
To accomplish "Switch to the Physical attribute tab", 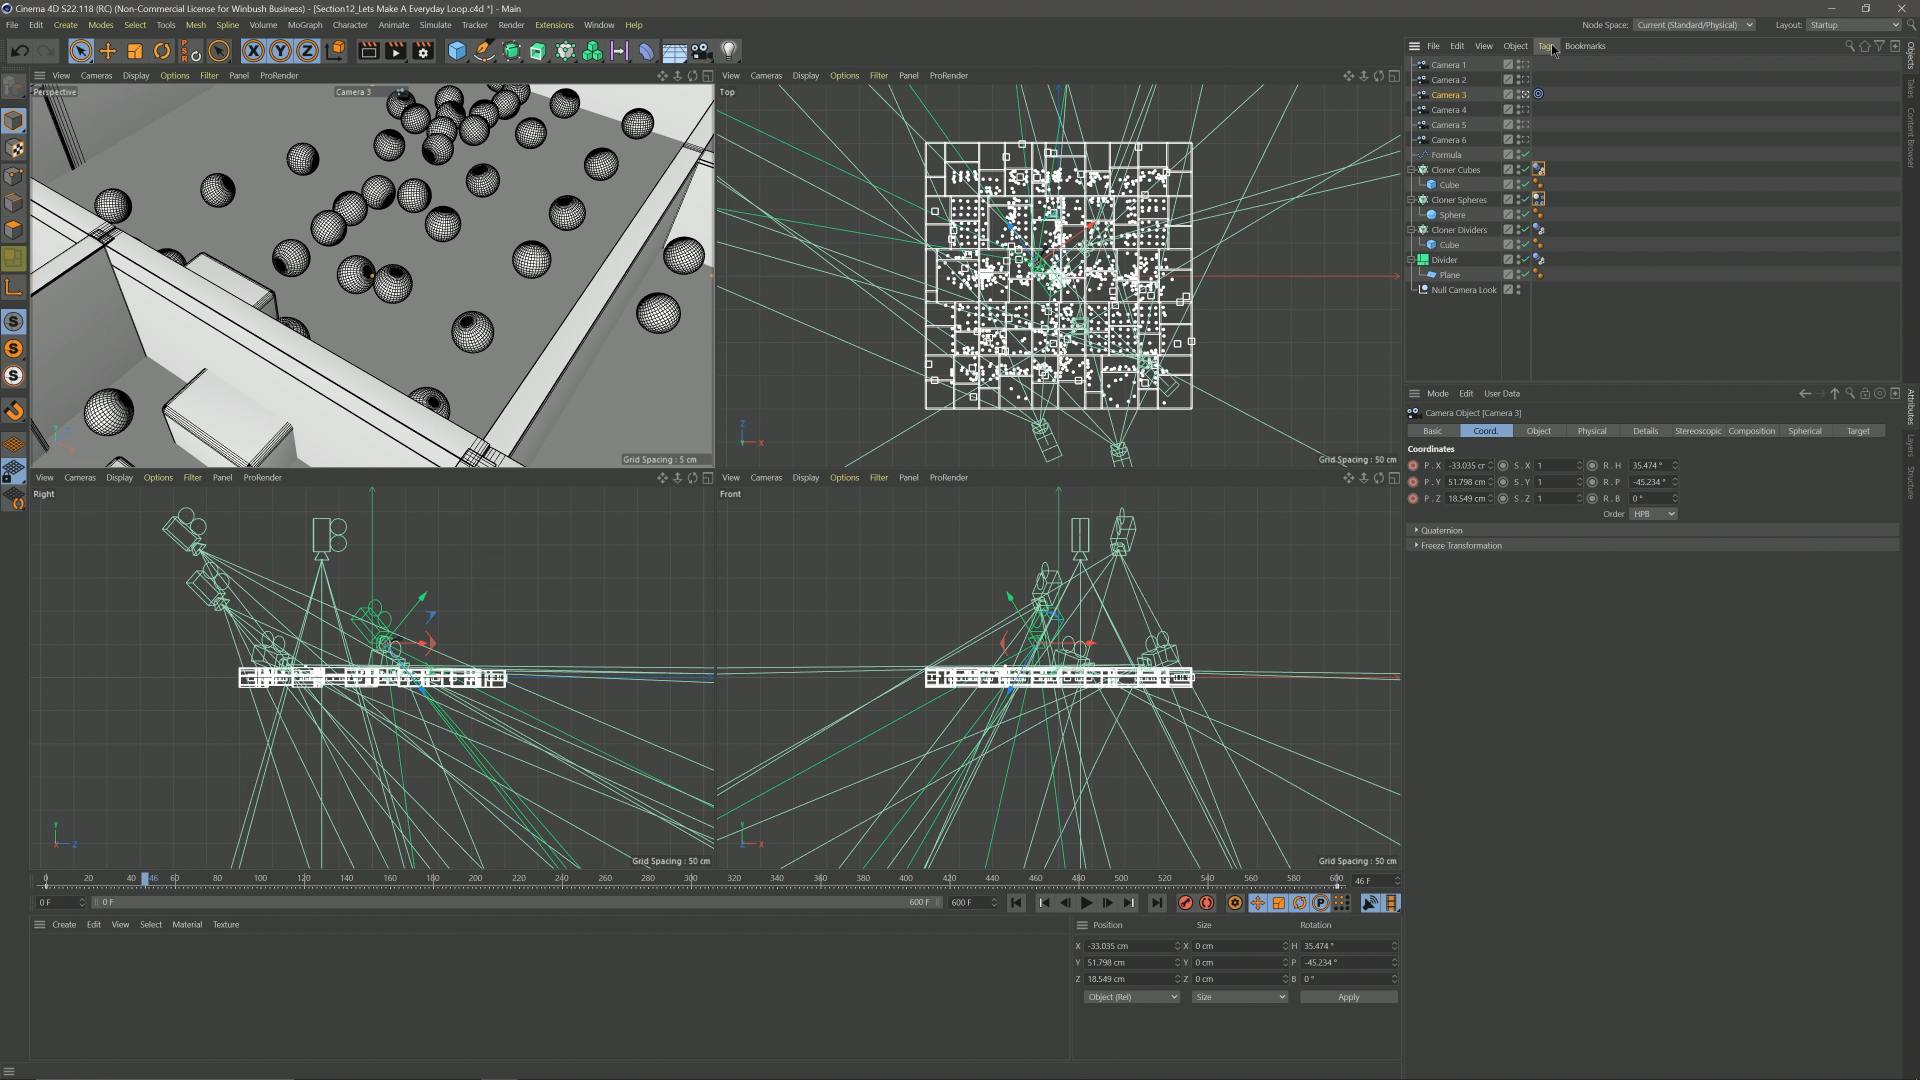I will (1591, 431).
